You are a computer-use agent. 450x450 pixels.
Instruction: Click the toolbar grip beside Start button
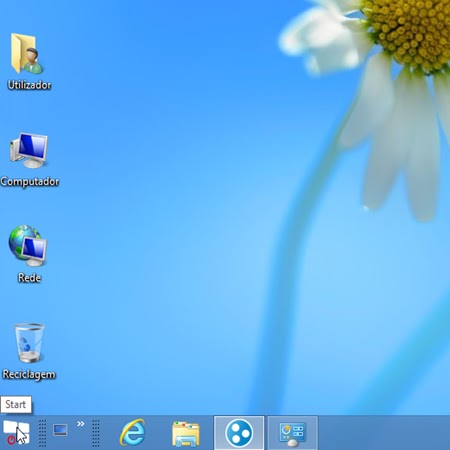tap(42, 433)
